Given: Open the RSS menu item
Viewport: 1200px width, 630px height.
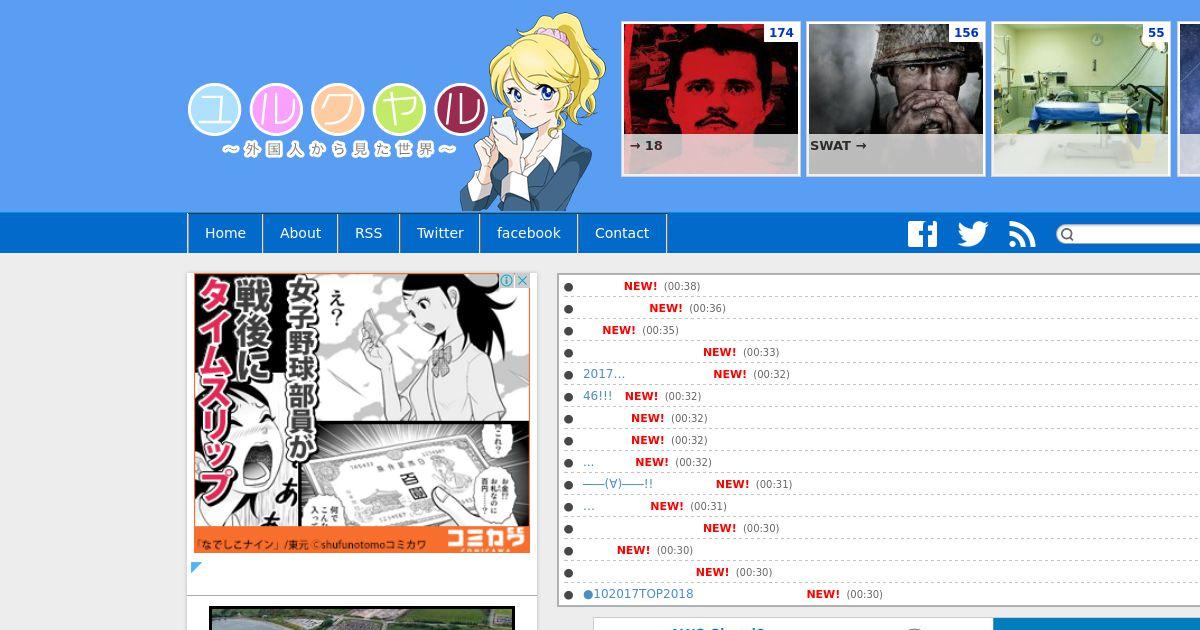Looking at the screenshot, I should coord(368,233).
